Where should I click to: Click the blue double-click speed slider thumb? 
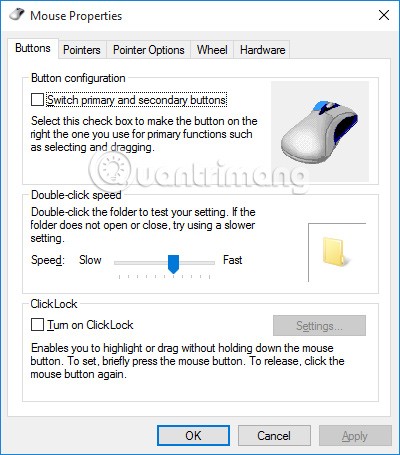pos(173,264)
